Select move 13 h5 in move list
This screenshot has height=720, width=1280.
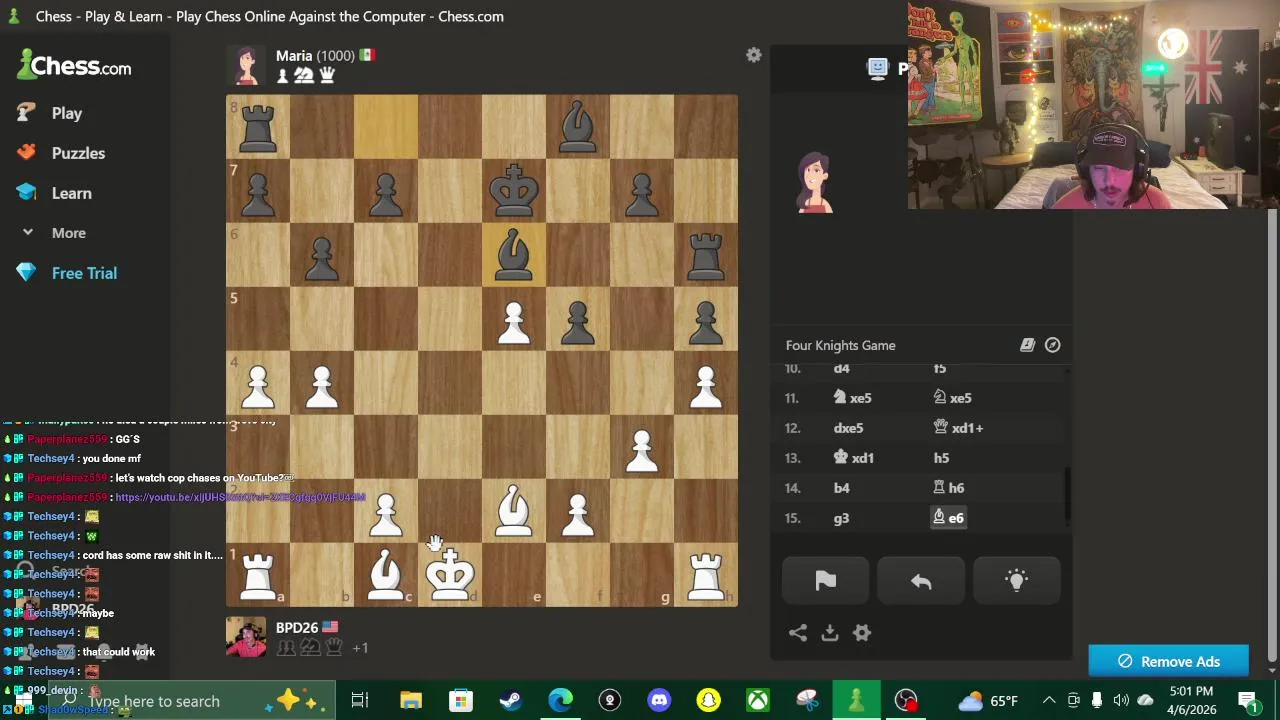point(941,458)
